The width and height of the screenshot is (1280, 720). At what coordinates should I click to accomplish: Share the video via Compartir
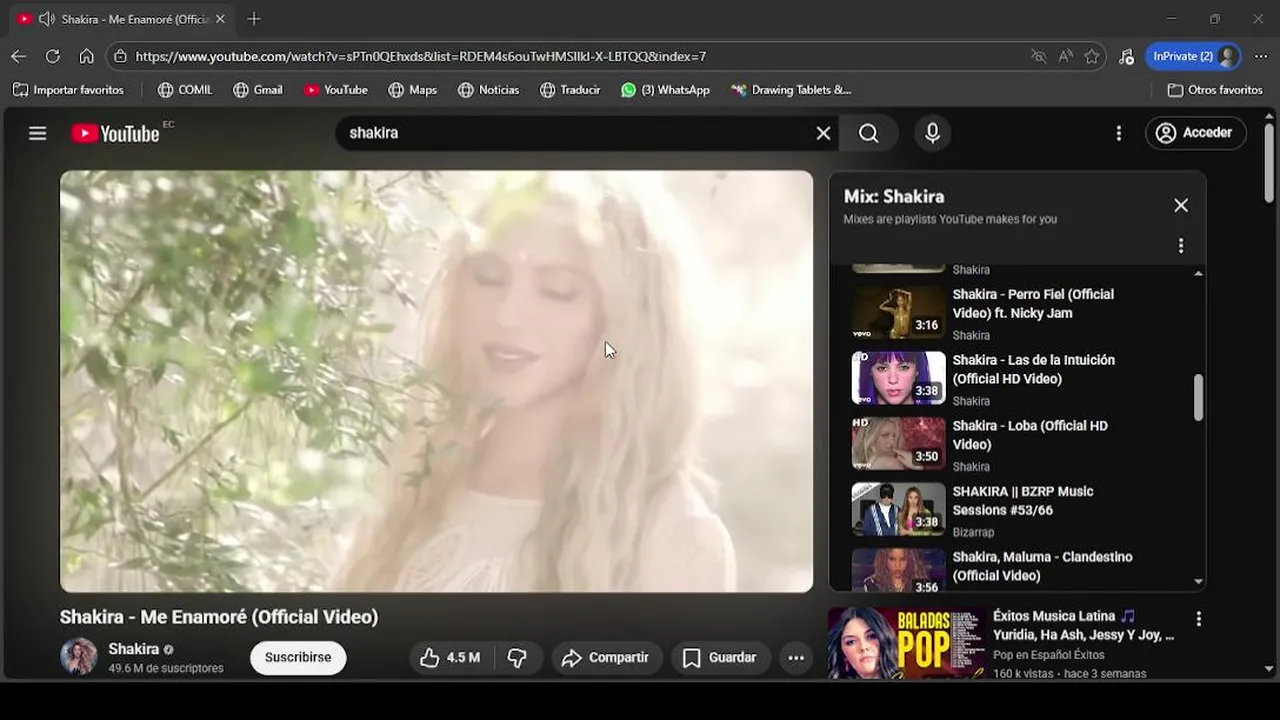pos(606,657)
